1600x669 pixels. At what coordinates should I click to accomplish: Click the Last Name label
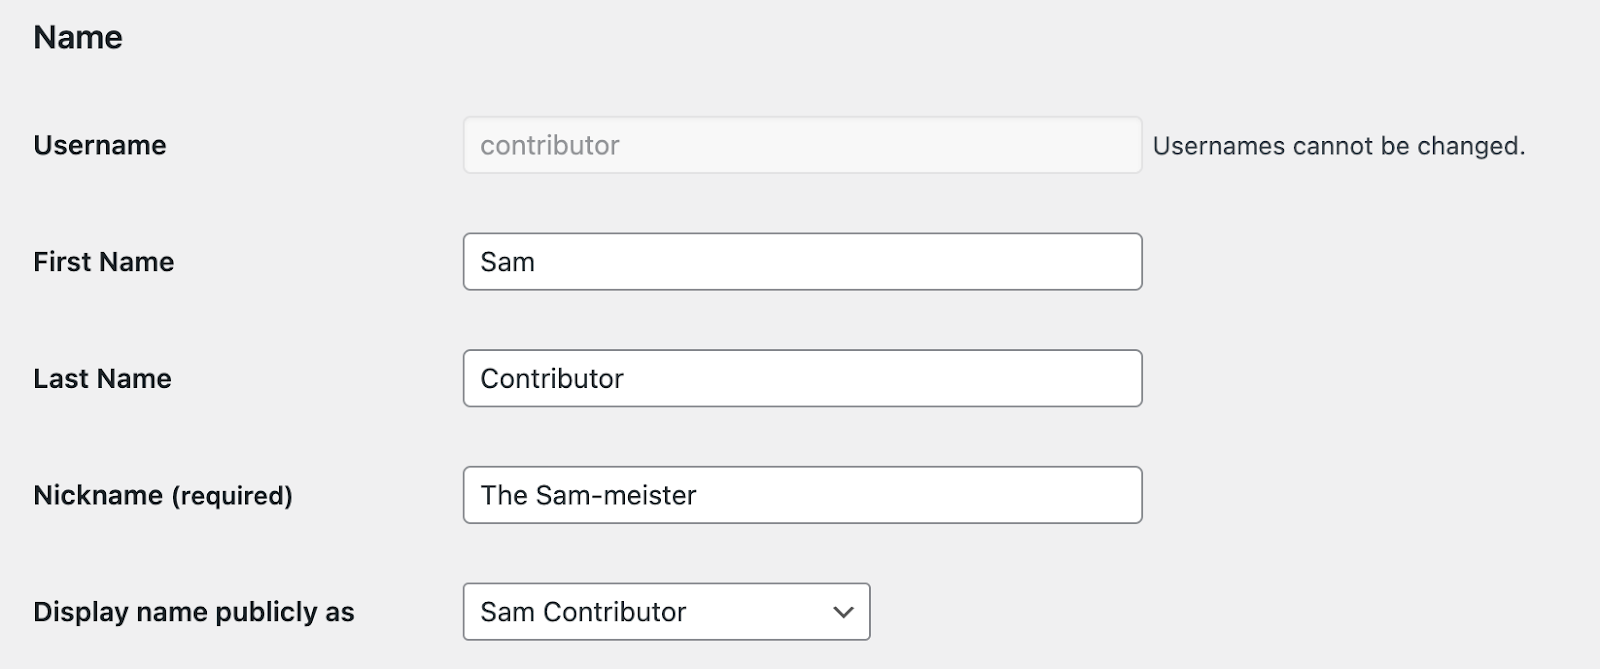pyautogui.click(x=102, y=378)
